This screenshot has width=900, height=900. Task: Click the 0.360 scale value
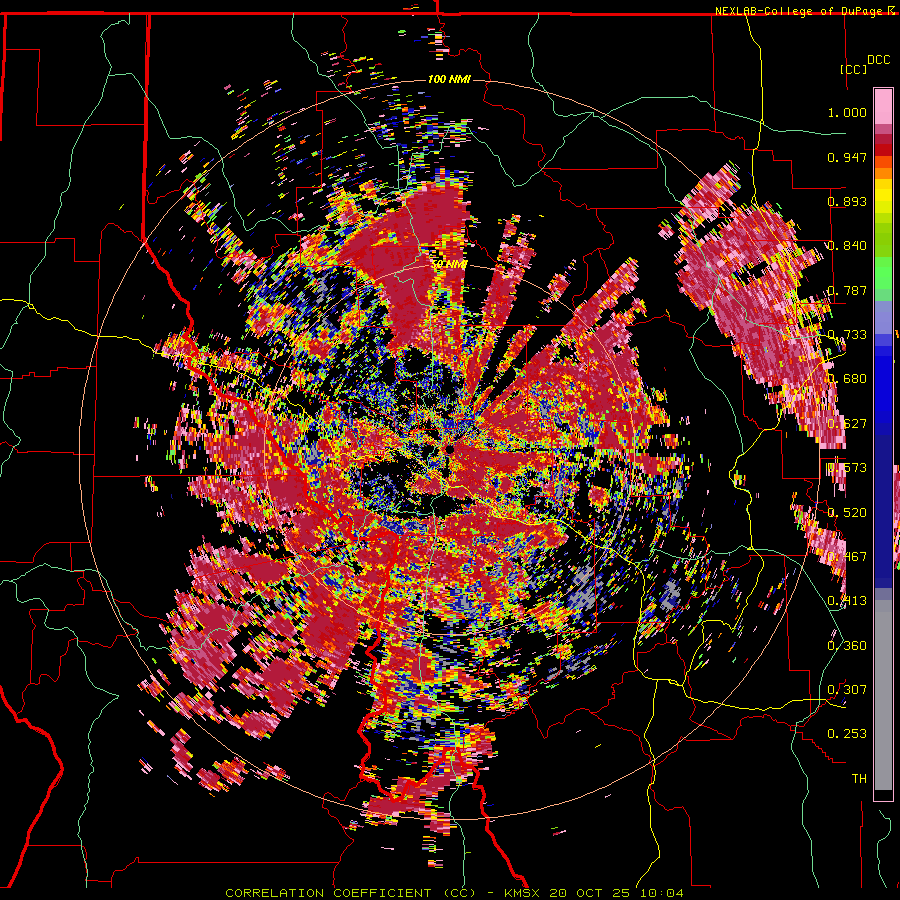click(x=847, y=645)
